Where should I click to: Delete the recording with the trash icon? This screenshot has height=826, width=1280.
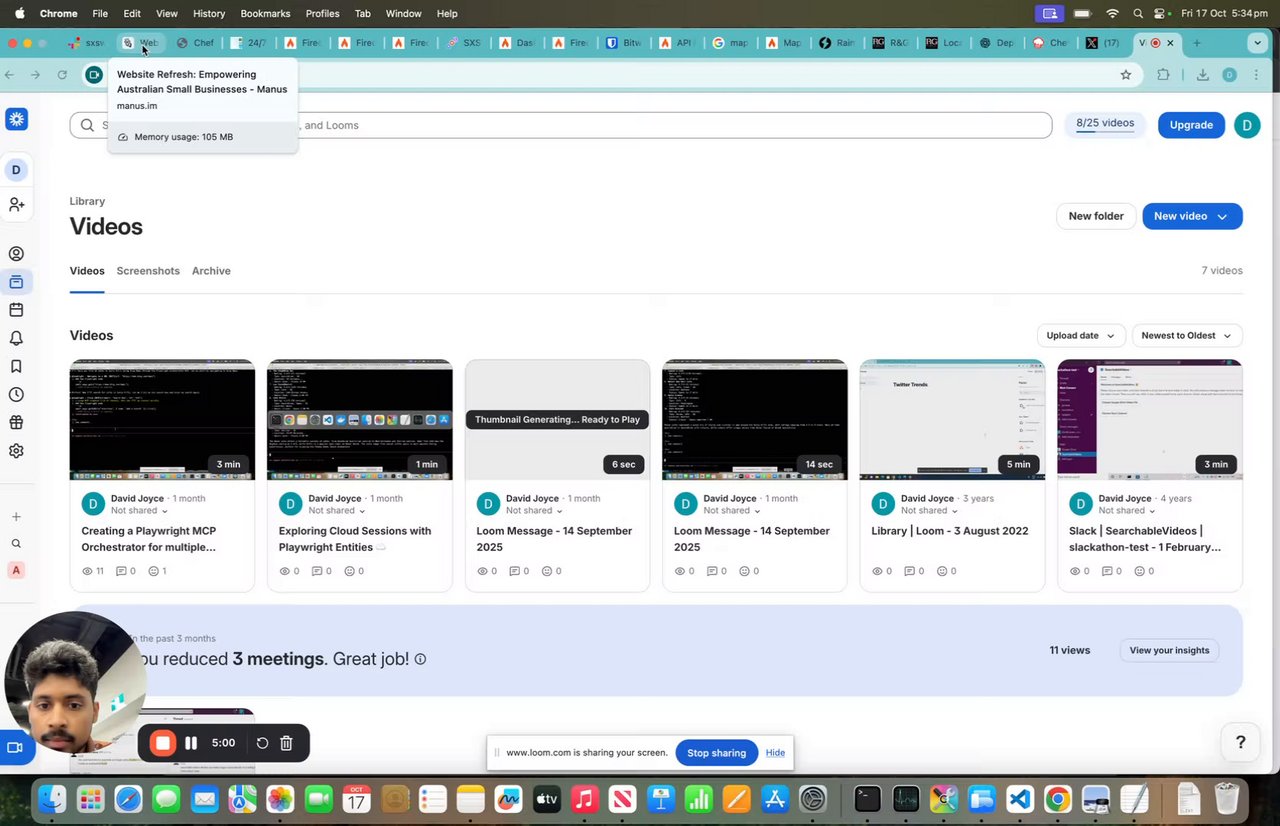[286, 743]
